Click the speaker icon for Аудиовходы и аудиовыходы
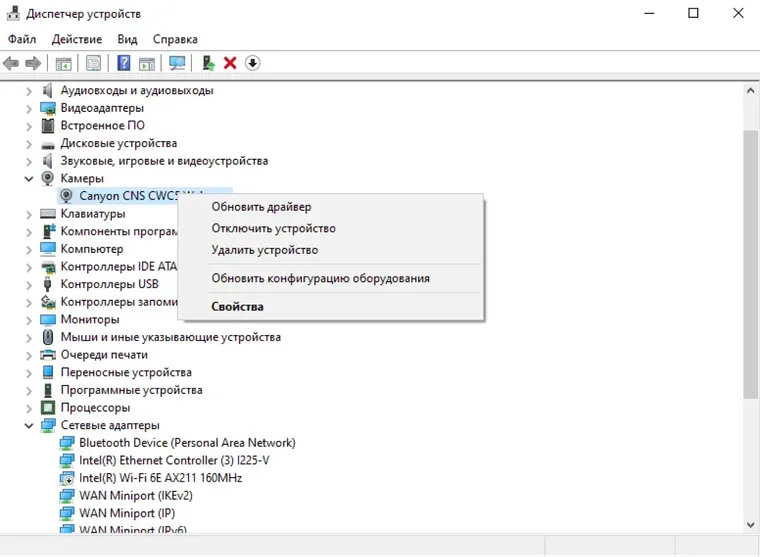This screenshot has width=760, height=557. [48, 90]
